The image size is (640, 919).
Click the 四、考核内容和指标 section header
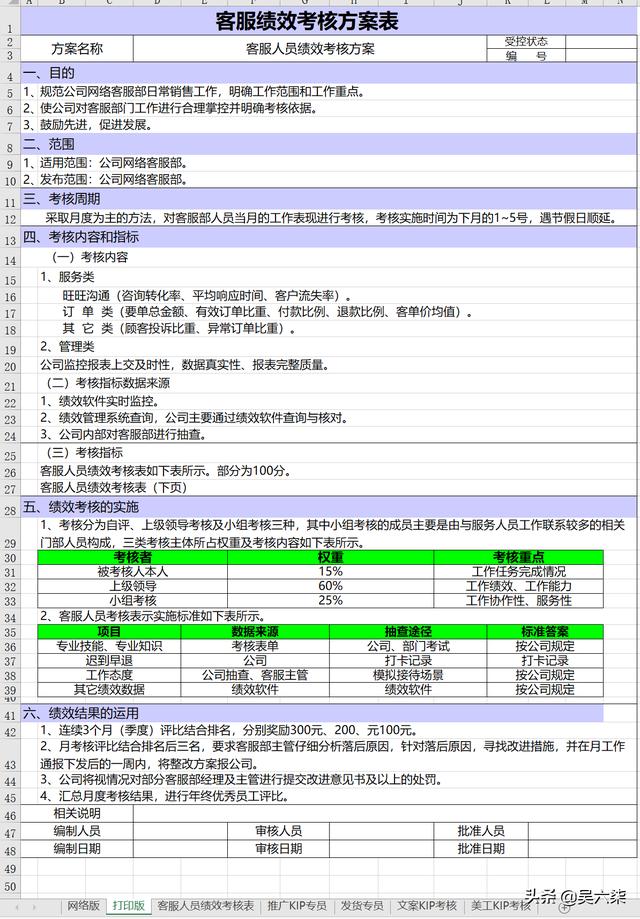328,237
